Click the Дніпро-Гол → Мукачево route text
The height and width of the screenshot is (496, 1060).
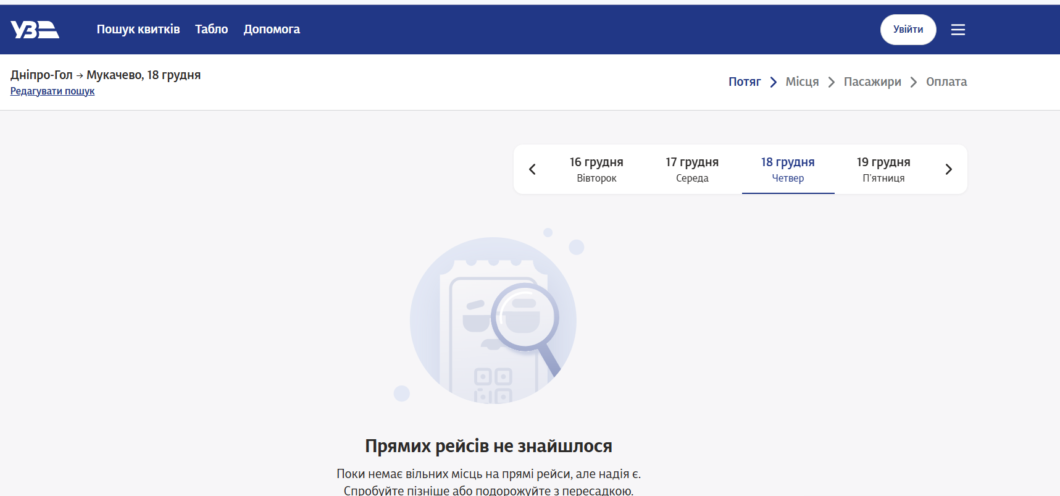[x=105, y=75]
